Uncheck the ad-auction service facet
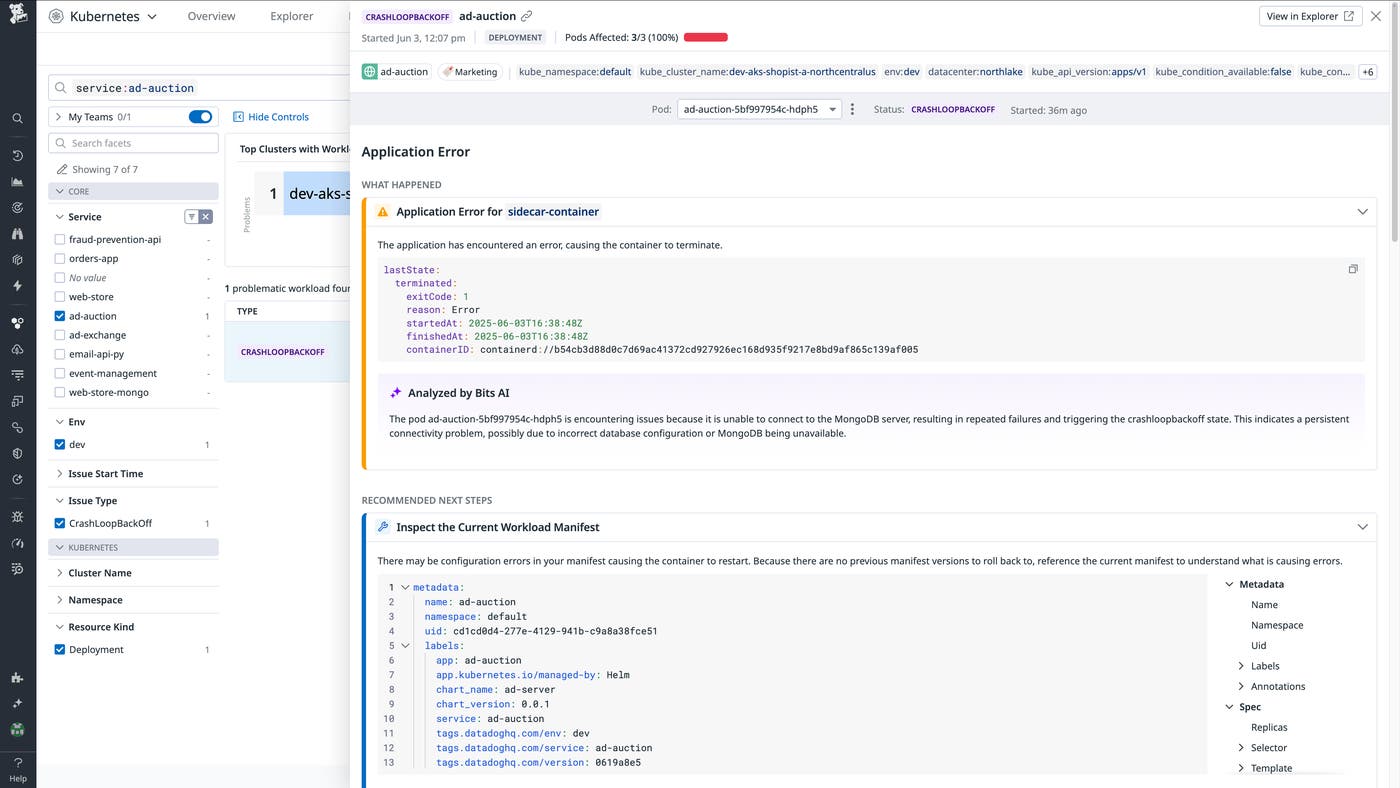The height and width of the screenshot is (788, 1400). point(59,315)
